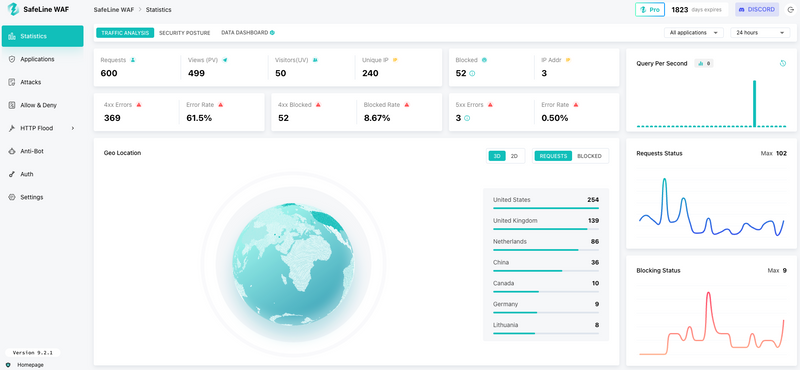The height and width of the screenshot is (370, 800).
Task: Select the United States row
Action: (x=546, y=203)
